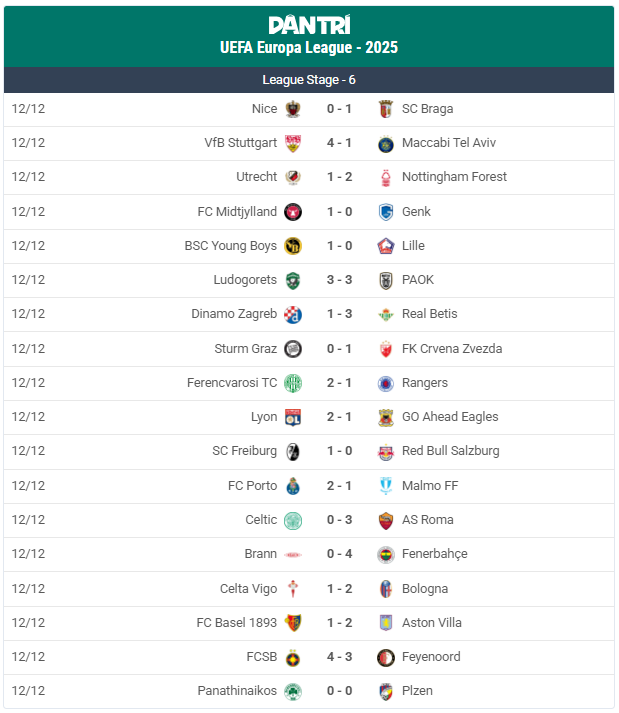Select the League Stage - 6 header
619x713 pixels.
coord(309,80)
